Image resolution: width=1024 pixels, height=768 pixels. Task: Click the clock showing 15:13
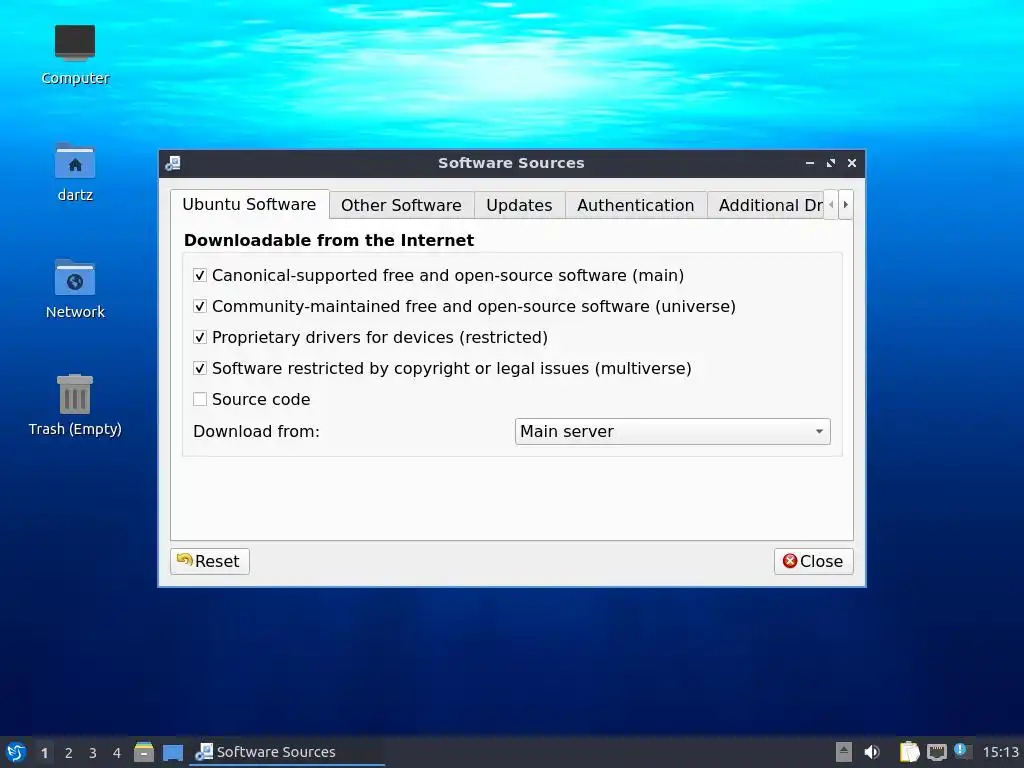coord(1000,752)
